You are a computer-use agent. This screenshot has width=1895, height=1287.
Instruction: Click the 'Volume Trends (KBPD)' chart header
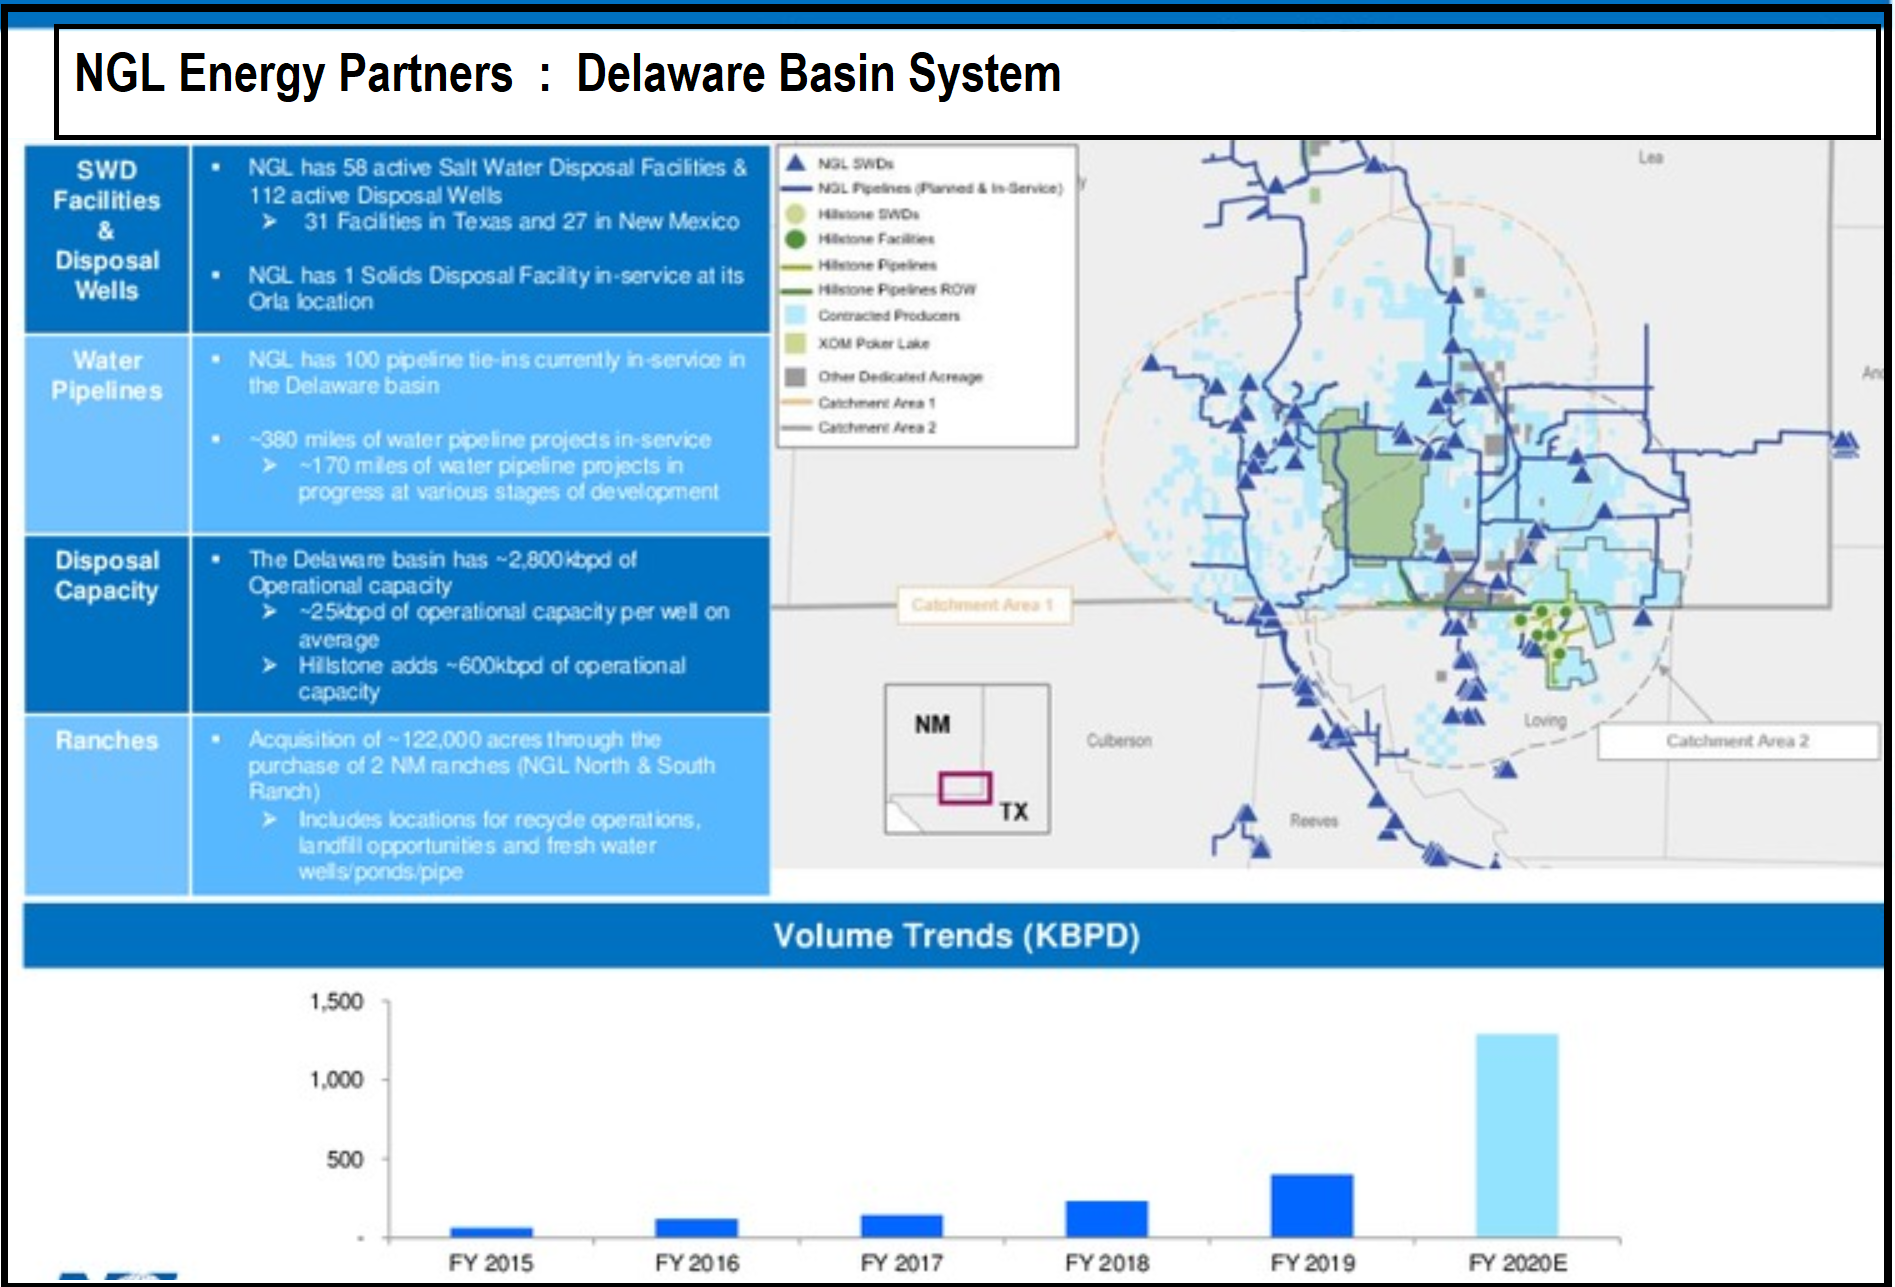956,936
